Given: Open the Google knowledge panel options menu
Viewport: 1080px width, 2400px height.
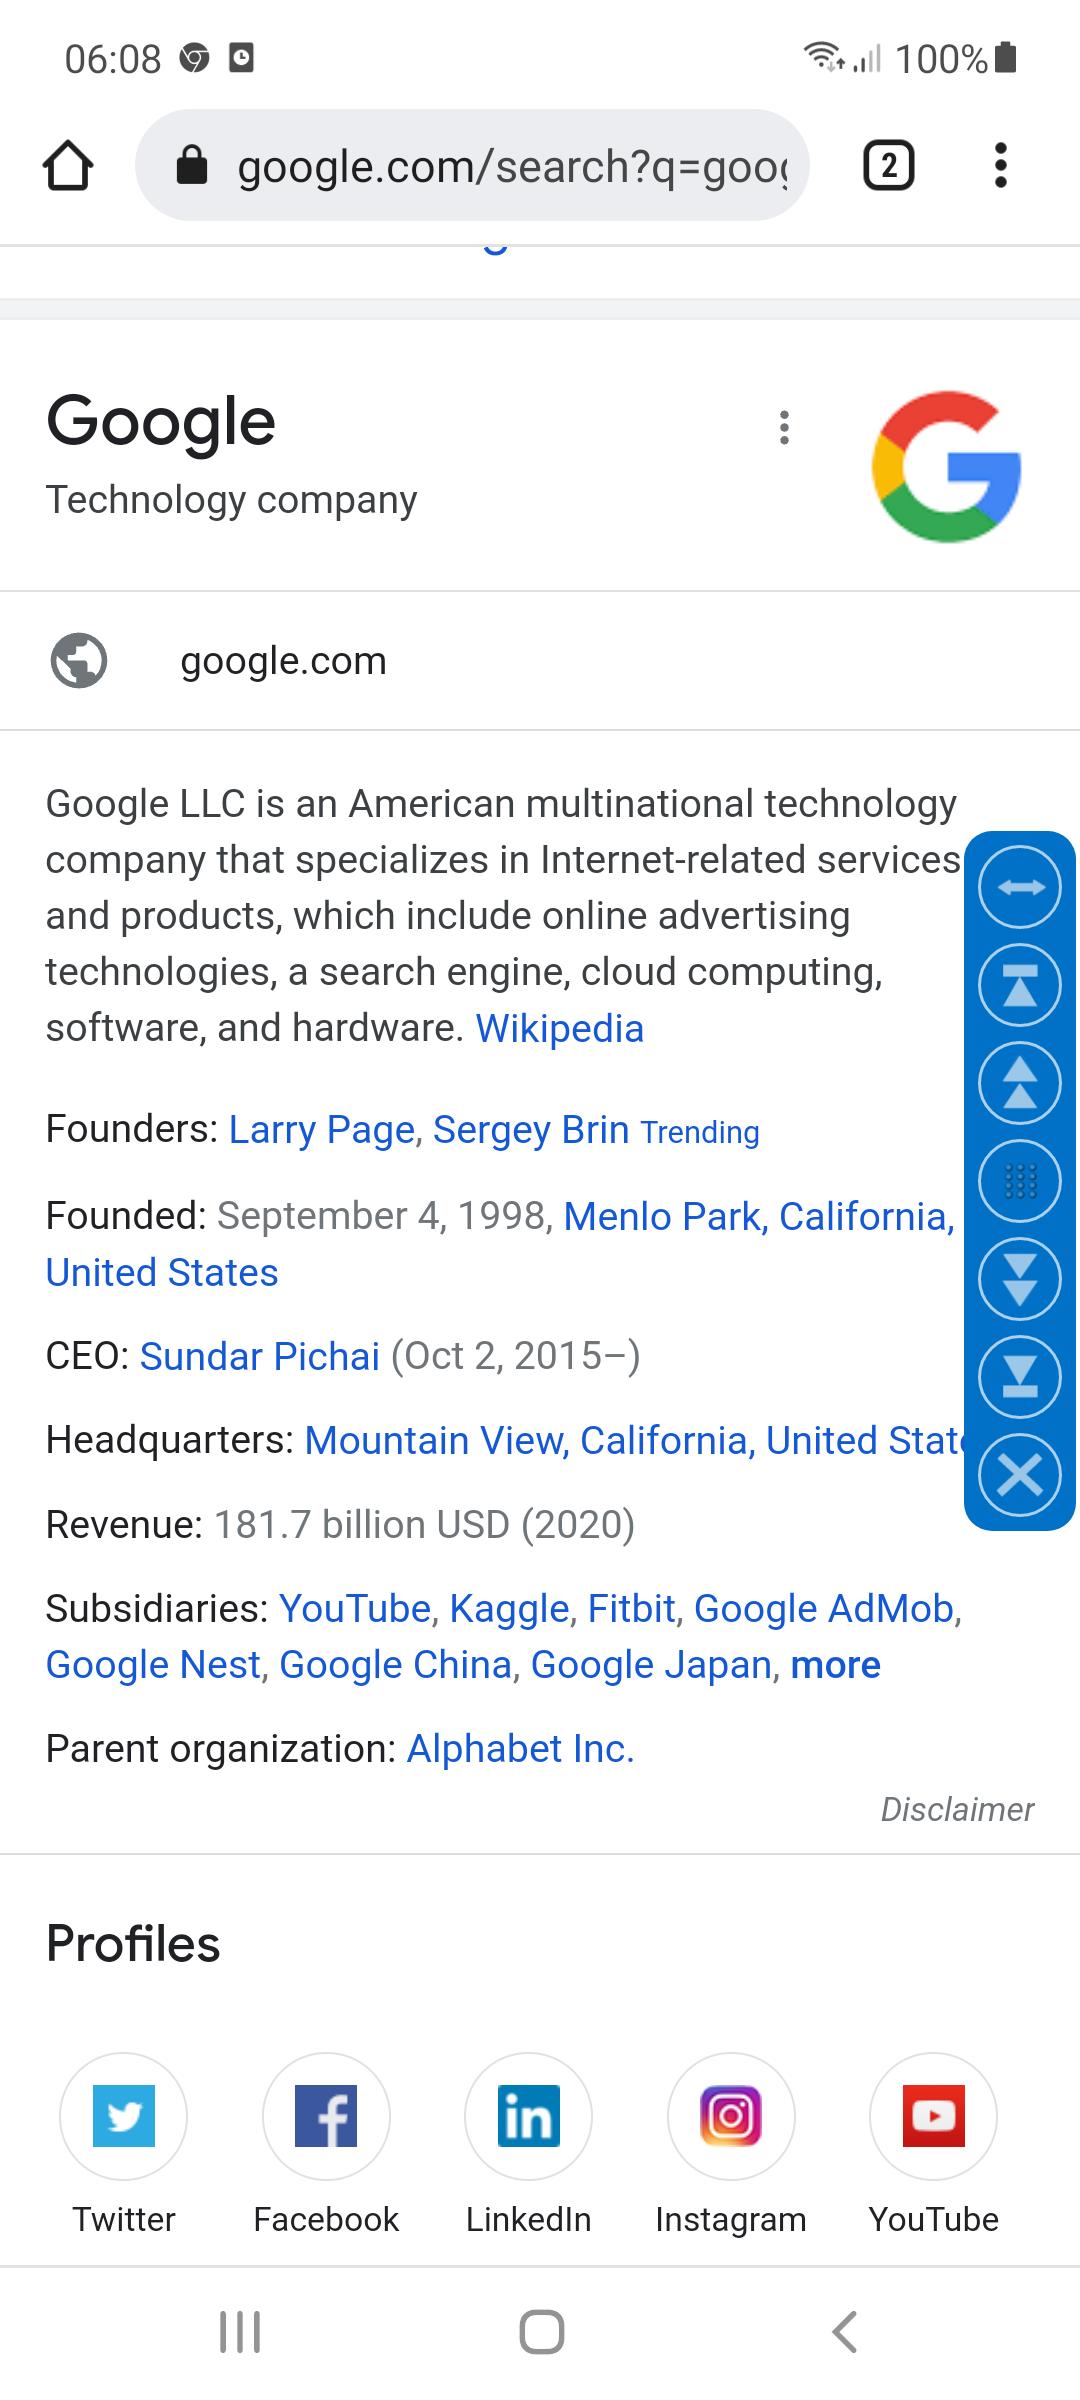Looking at the screenshot, I should 785,428.
